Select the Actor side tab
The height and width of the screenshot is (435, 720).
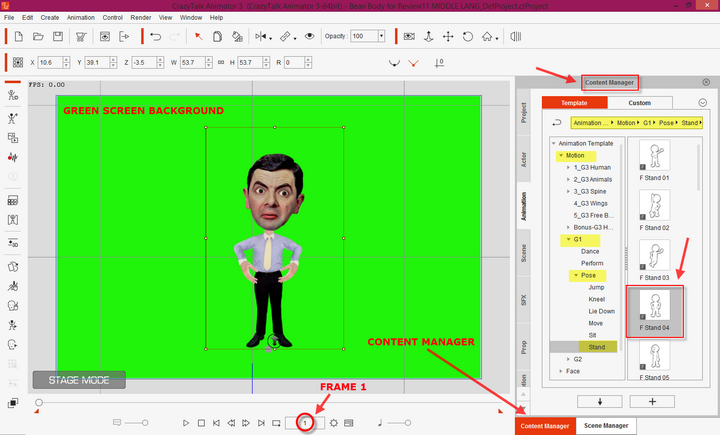(x=523, y=159)
